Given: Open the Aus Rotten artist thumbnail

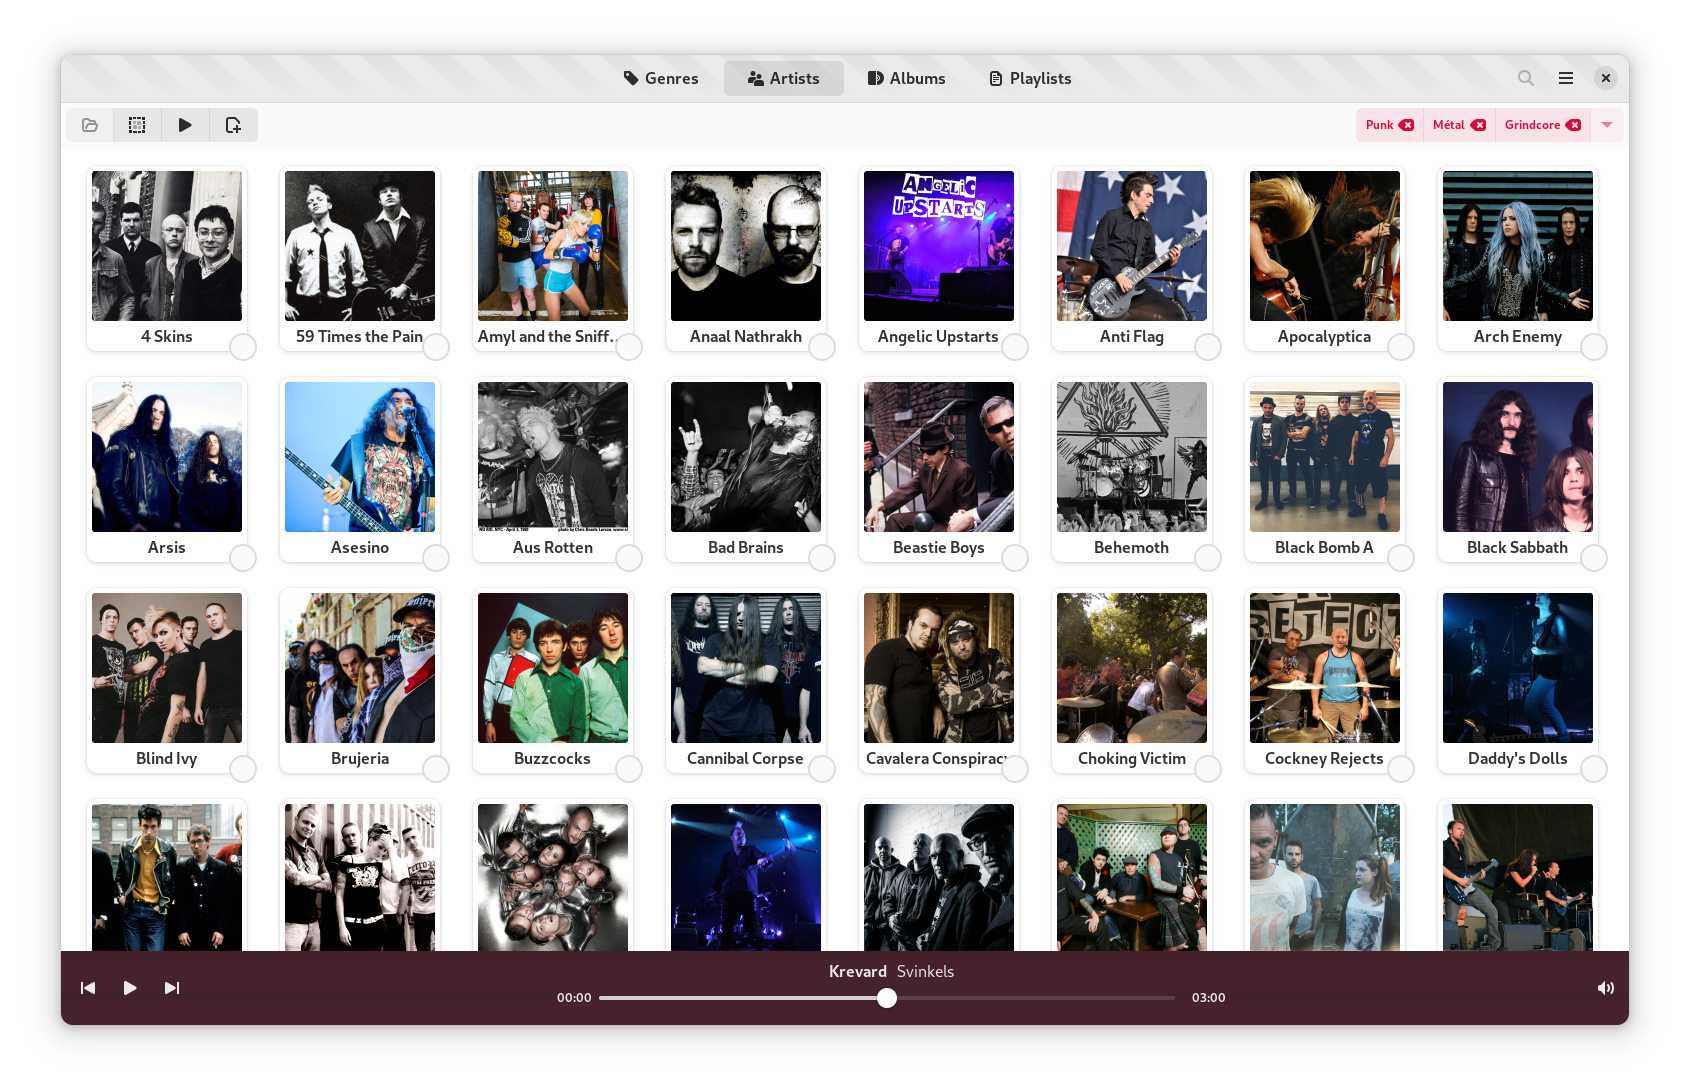Looking at the screenshot, I should coord(553,457).
